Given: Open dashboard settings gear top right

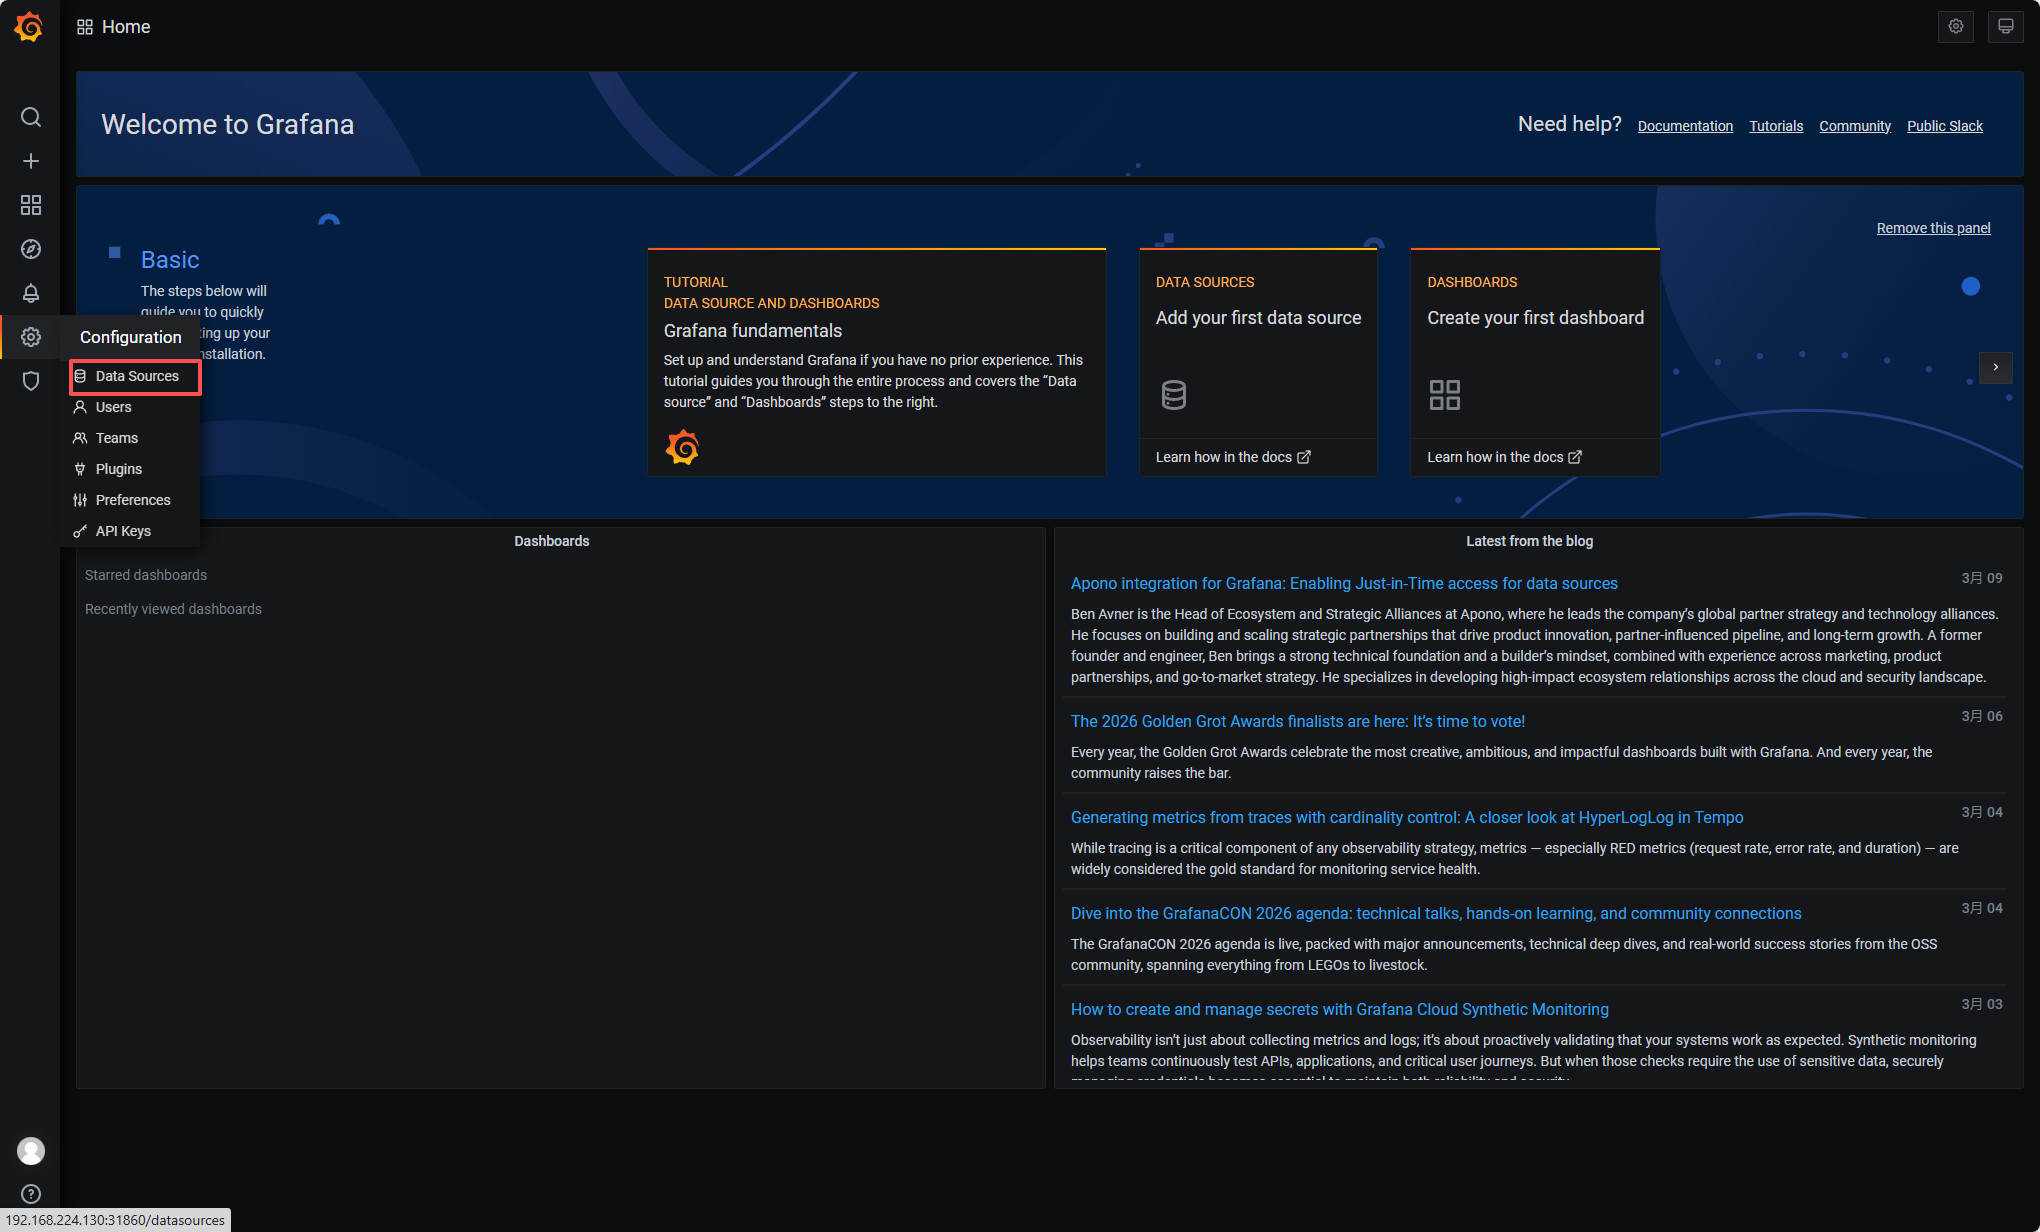Looking at the screenshot, I should 1956,27.
